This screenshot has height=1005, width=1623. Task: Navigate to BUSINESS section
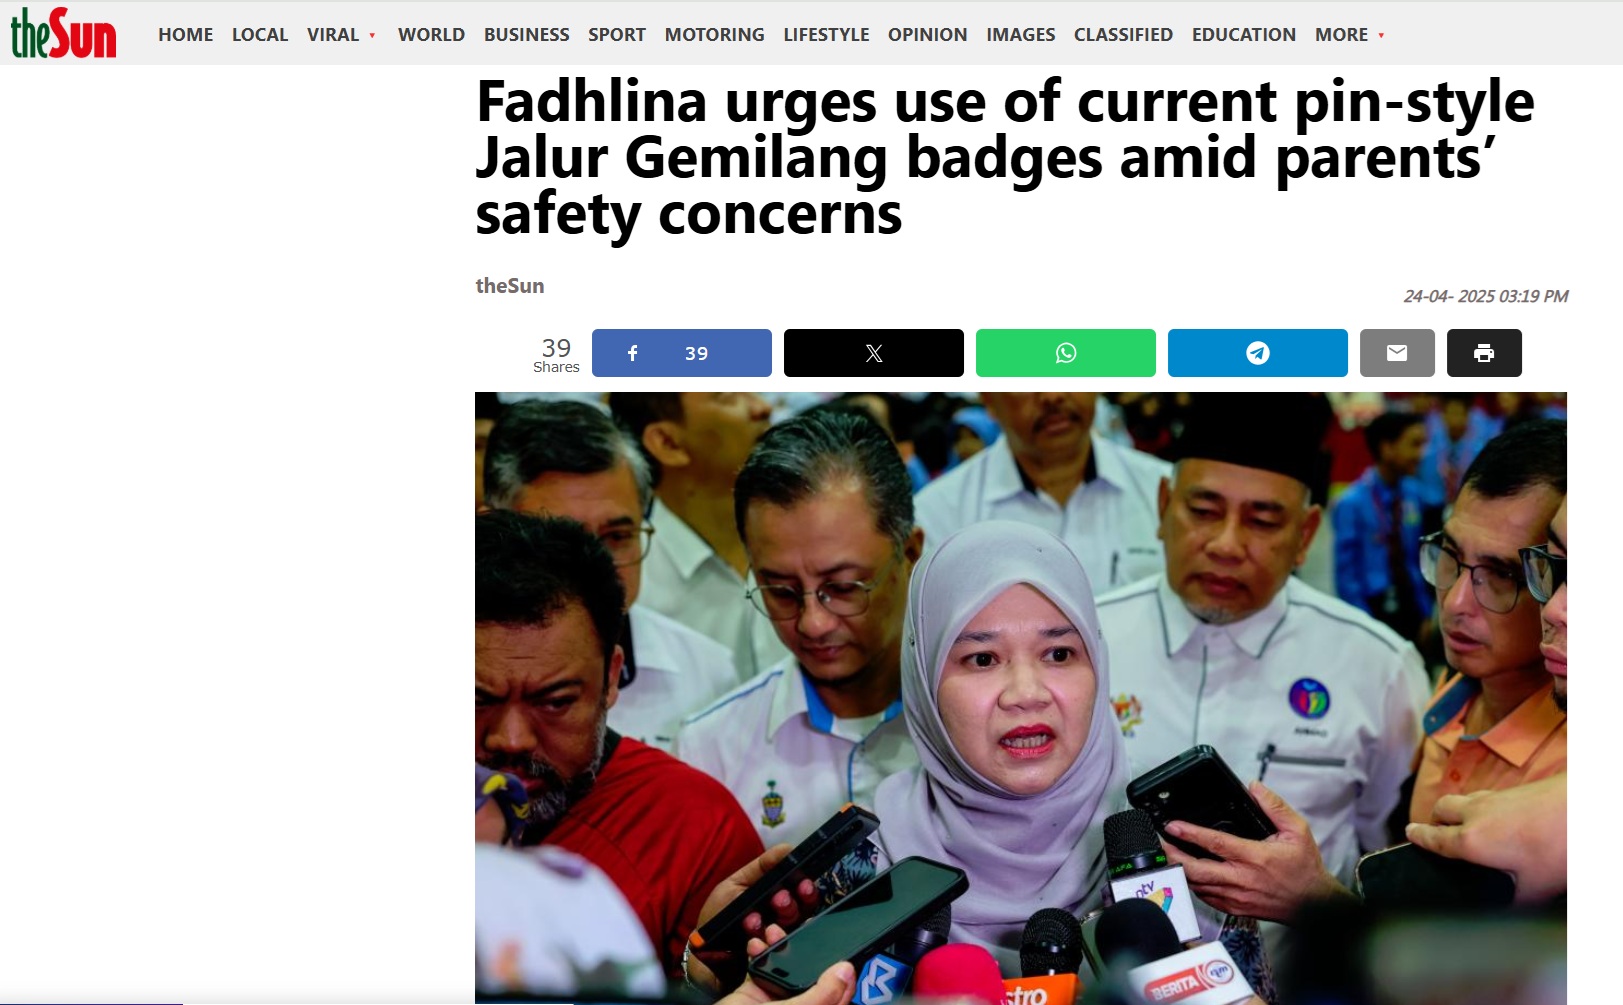[x=527, y=35]
